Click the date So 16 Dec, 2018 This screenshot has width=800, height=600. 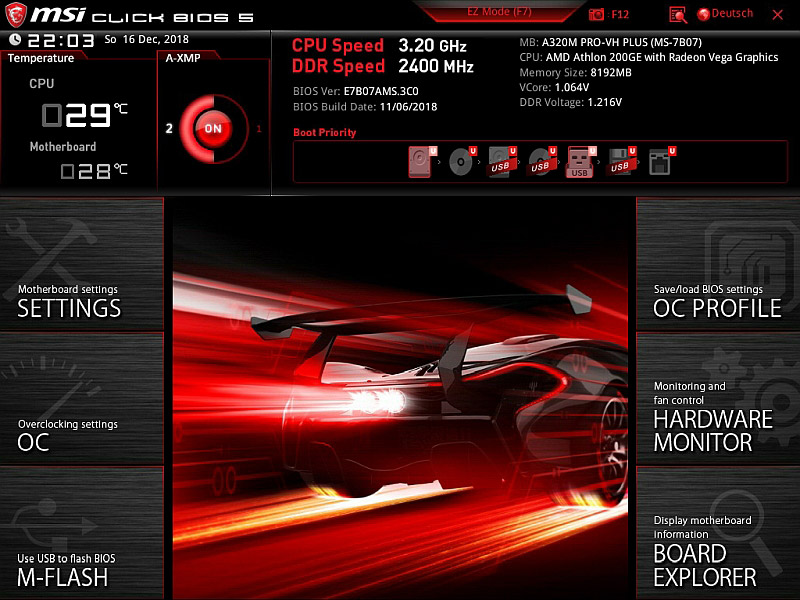coord(146,39)
